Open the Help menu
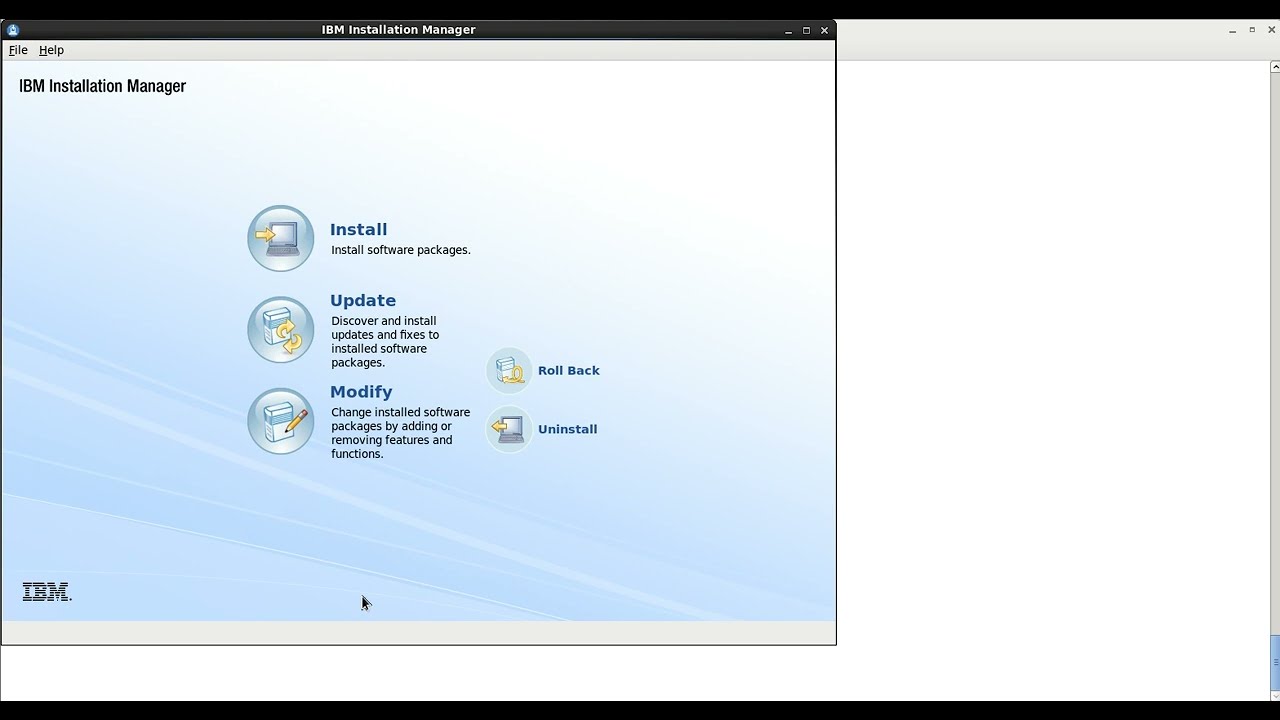 tap(51, 50)
